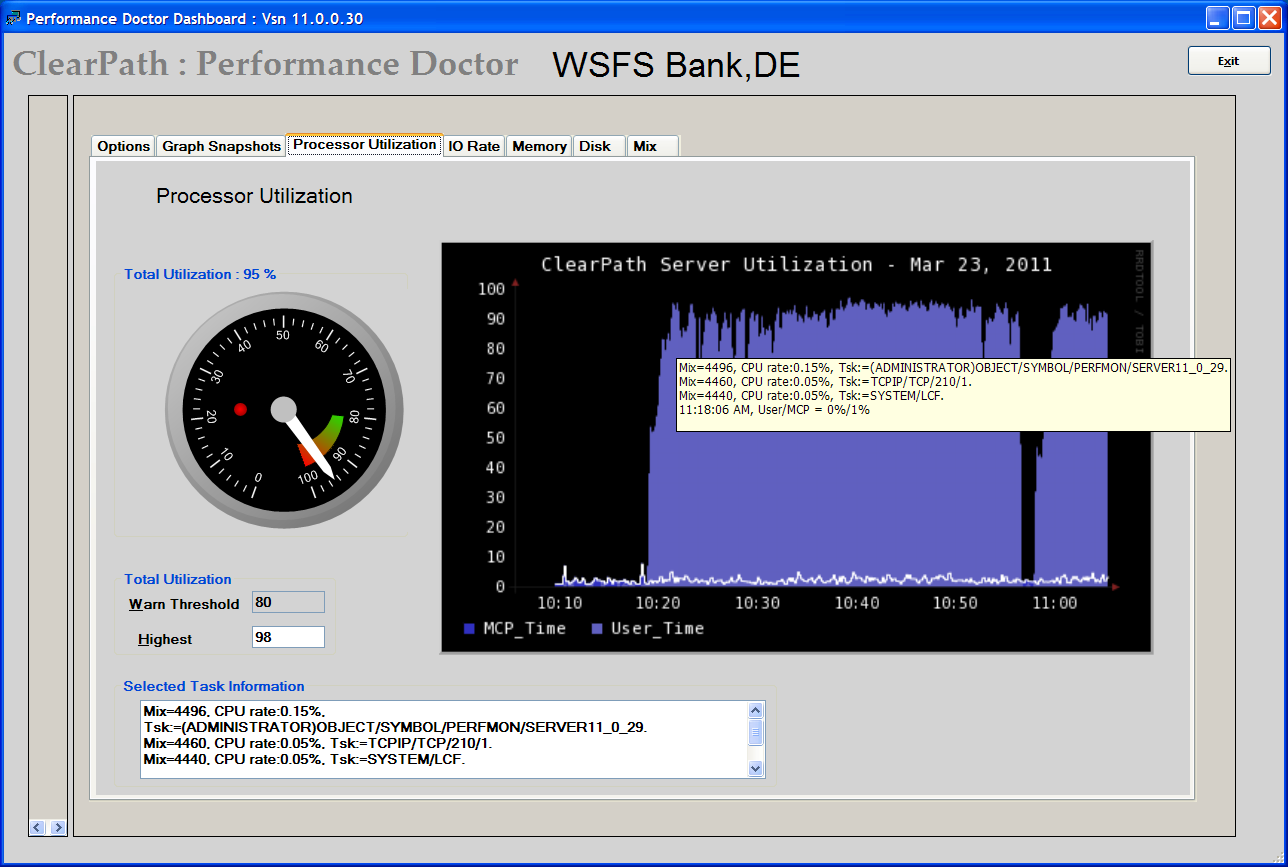1288x867 pixels.
Task: Click the Highest label
Action: tap(165, 639)
